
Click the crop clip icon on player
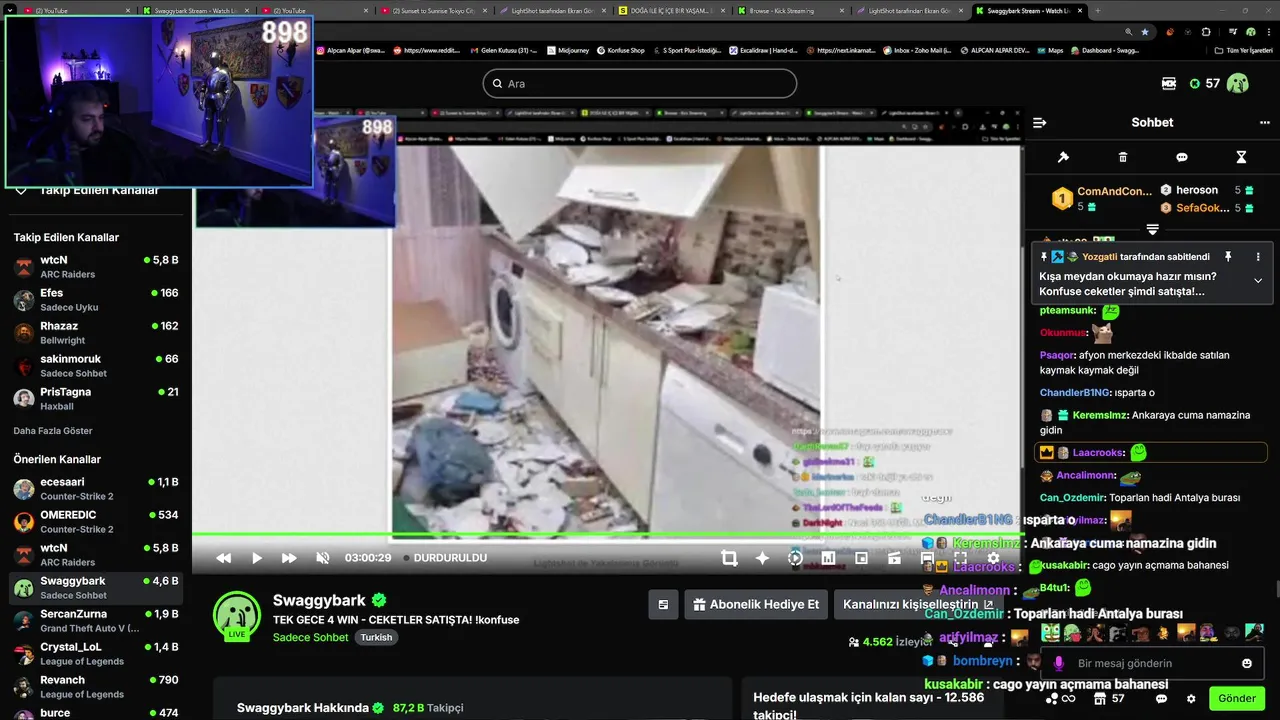pyautogui.click(x=729, y=558)
